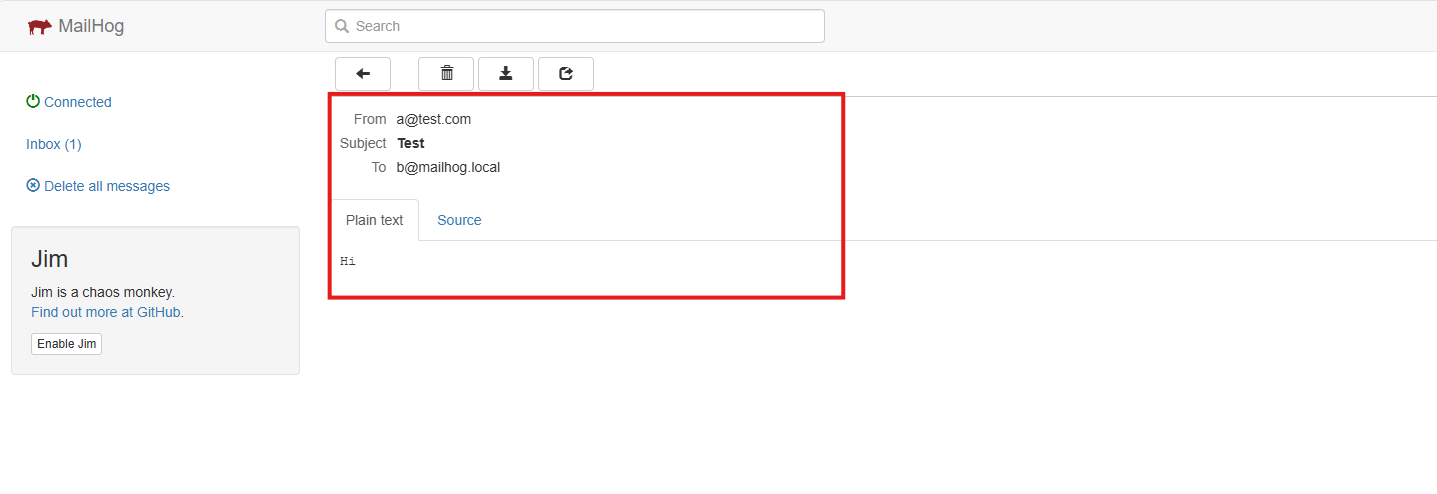Click the MailHog pig logo icon
Image resolution: width=1437 pixels, height=494 pixels.
pyautogui.click(x=39, y=27)
